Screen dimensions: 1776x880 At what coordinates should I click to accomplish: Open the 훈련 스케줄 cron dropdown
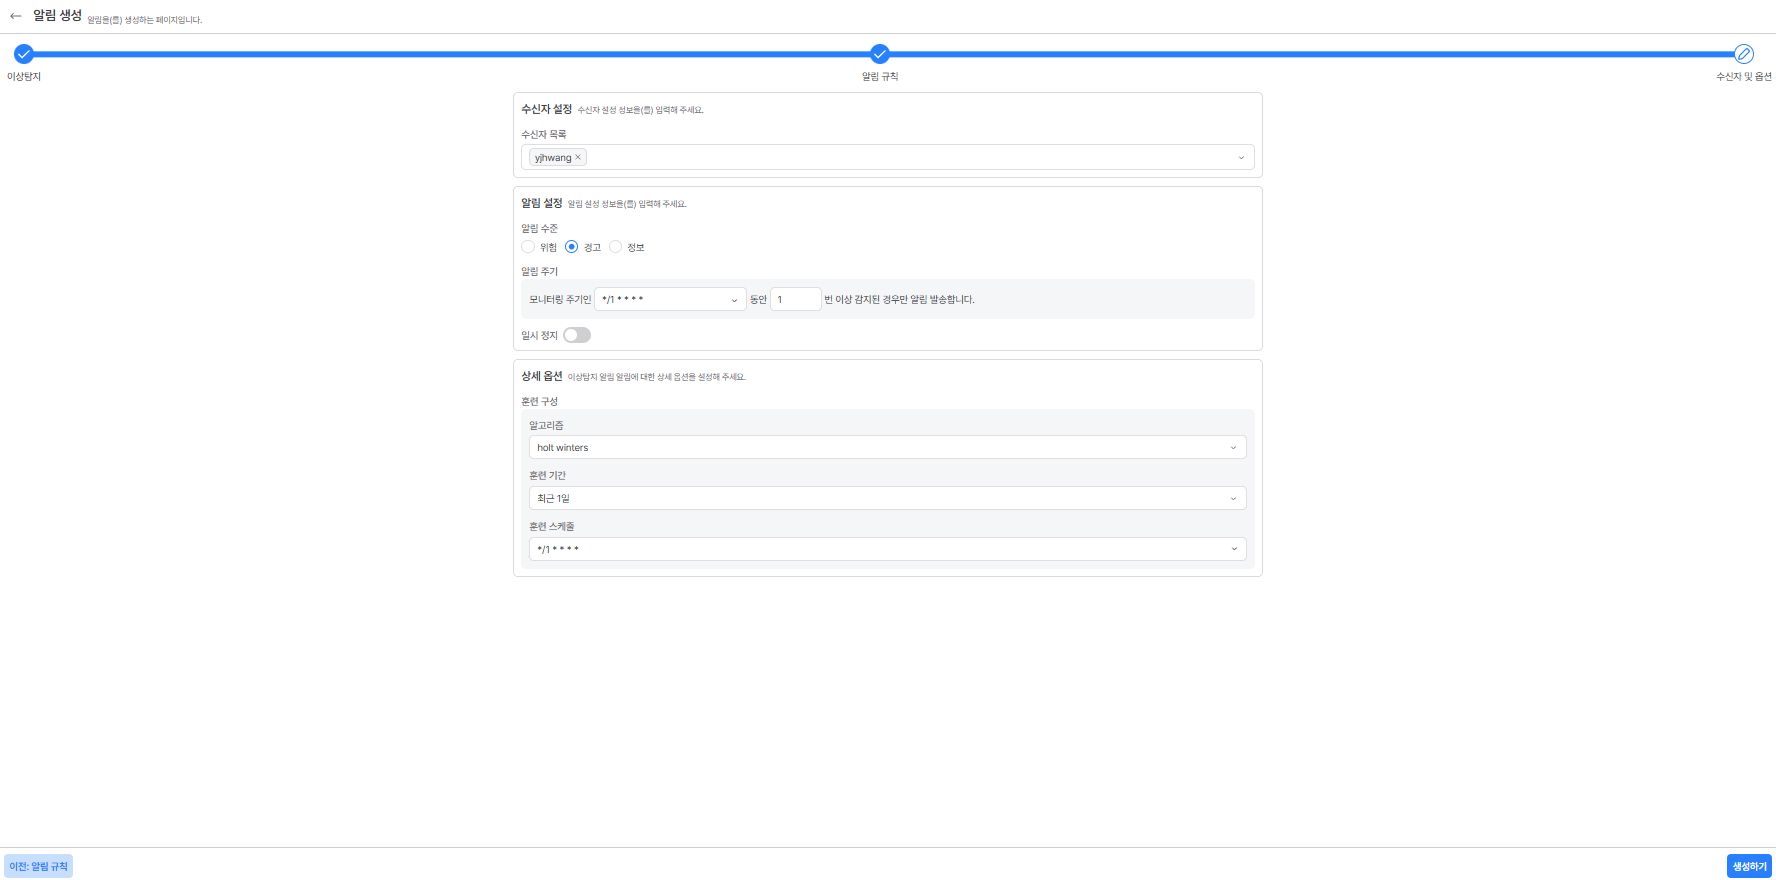[888, 549]
